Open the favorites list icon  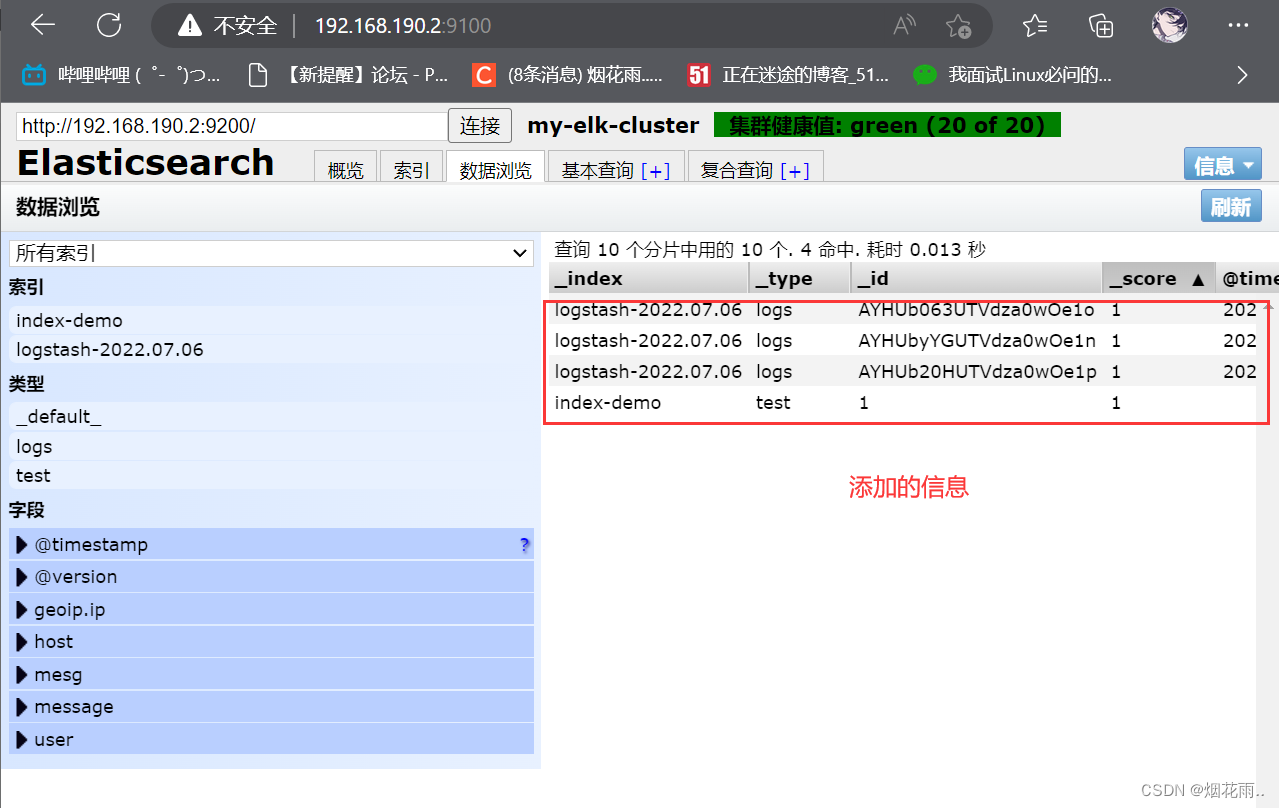[x=1035, y=26]
